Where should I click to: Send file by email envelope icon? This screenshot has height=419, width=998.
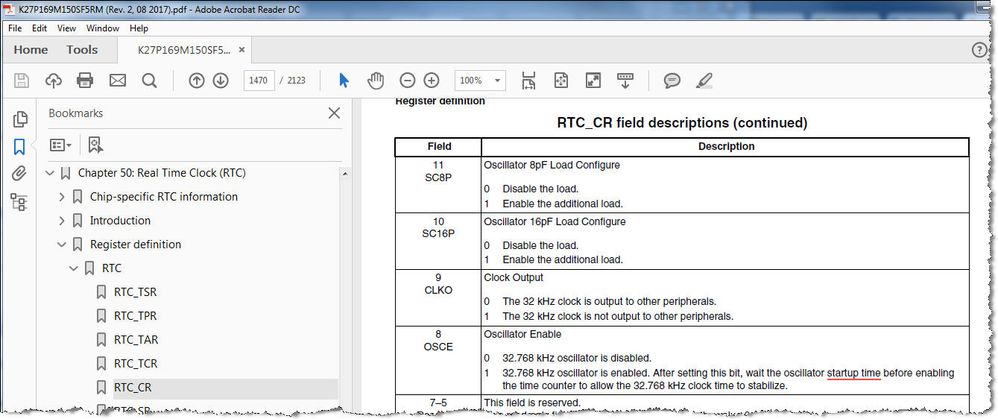118,80
